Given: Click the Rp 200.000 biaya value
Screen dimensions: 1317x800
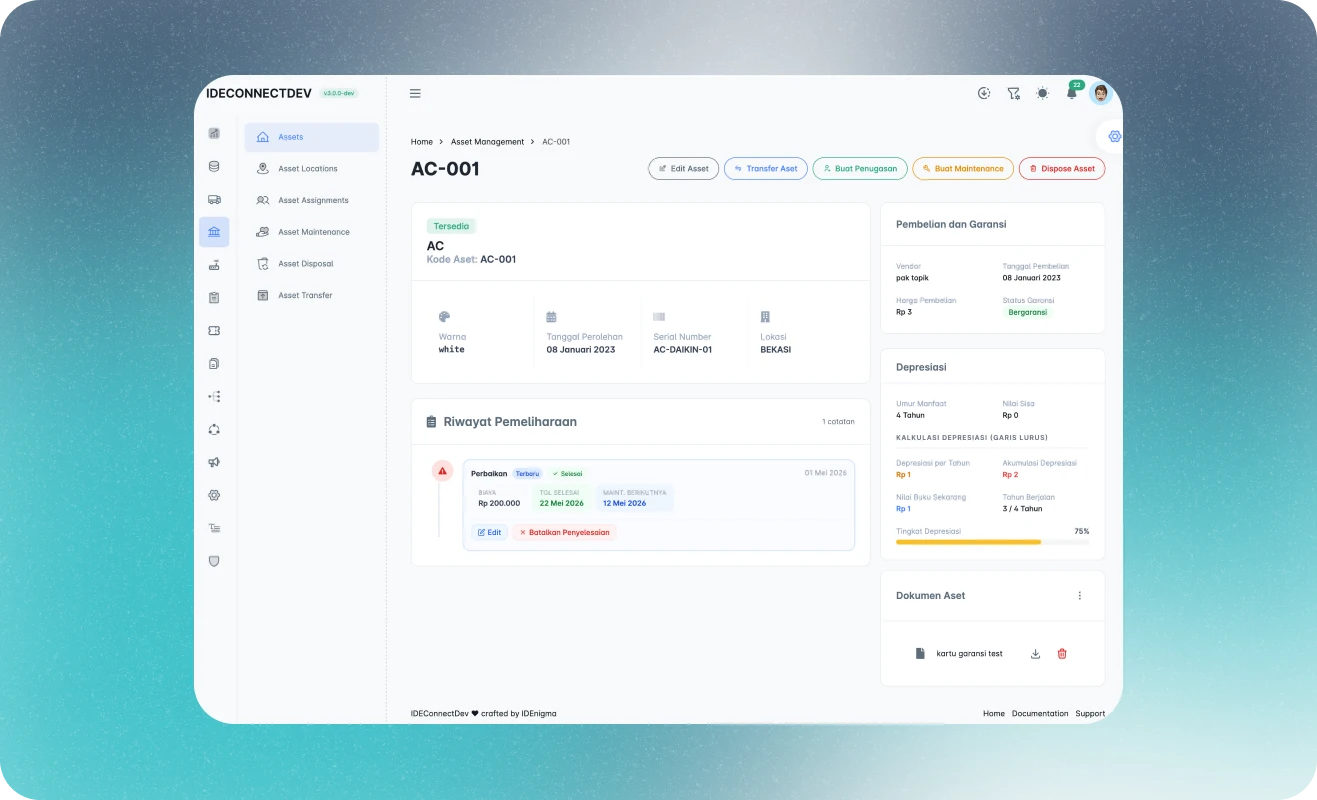Looking at the screenshot, I should point(499,503).
